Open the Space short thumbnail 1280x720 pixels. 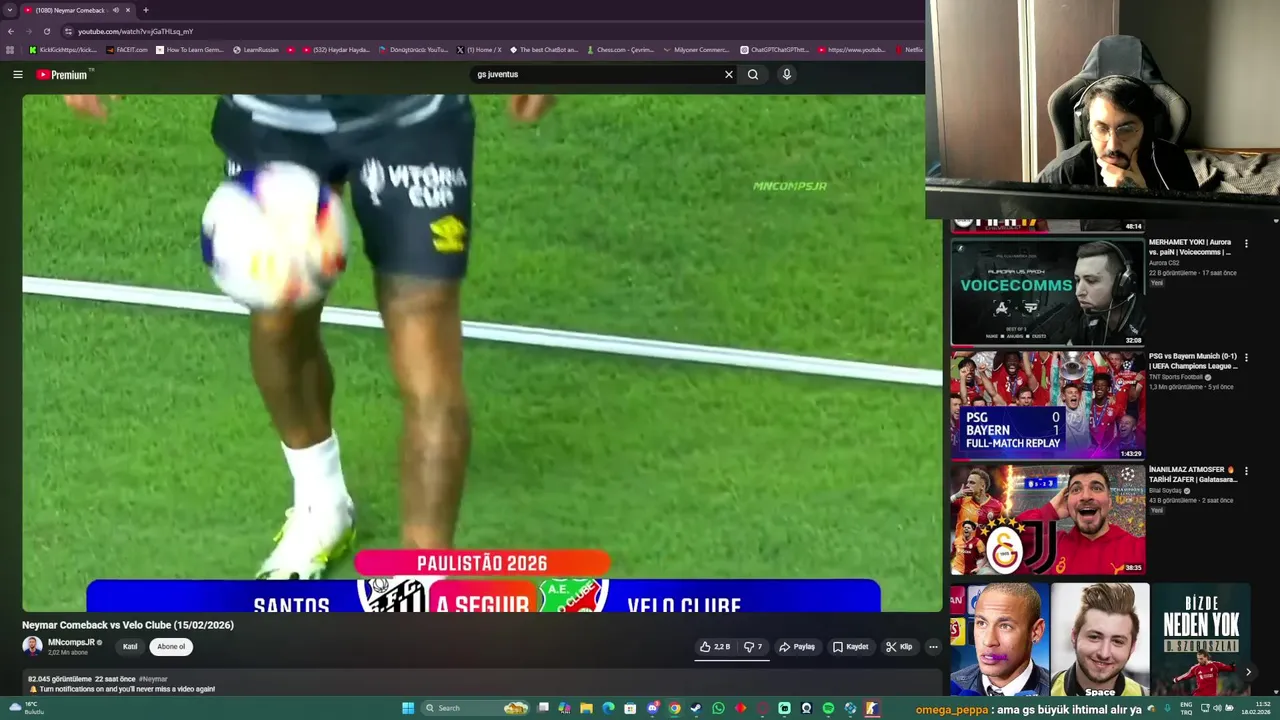tap(1100, 640)
